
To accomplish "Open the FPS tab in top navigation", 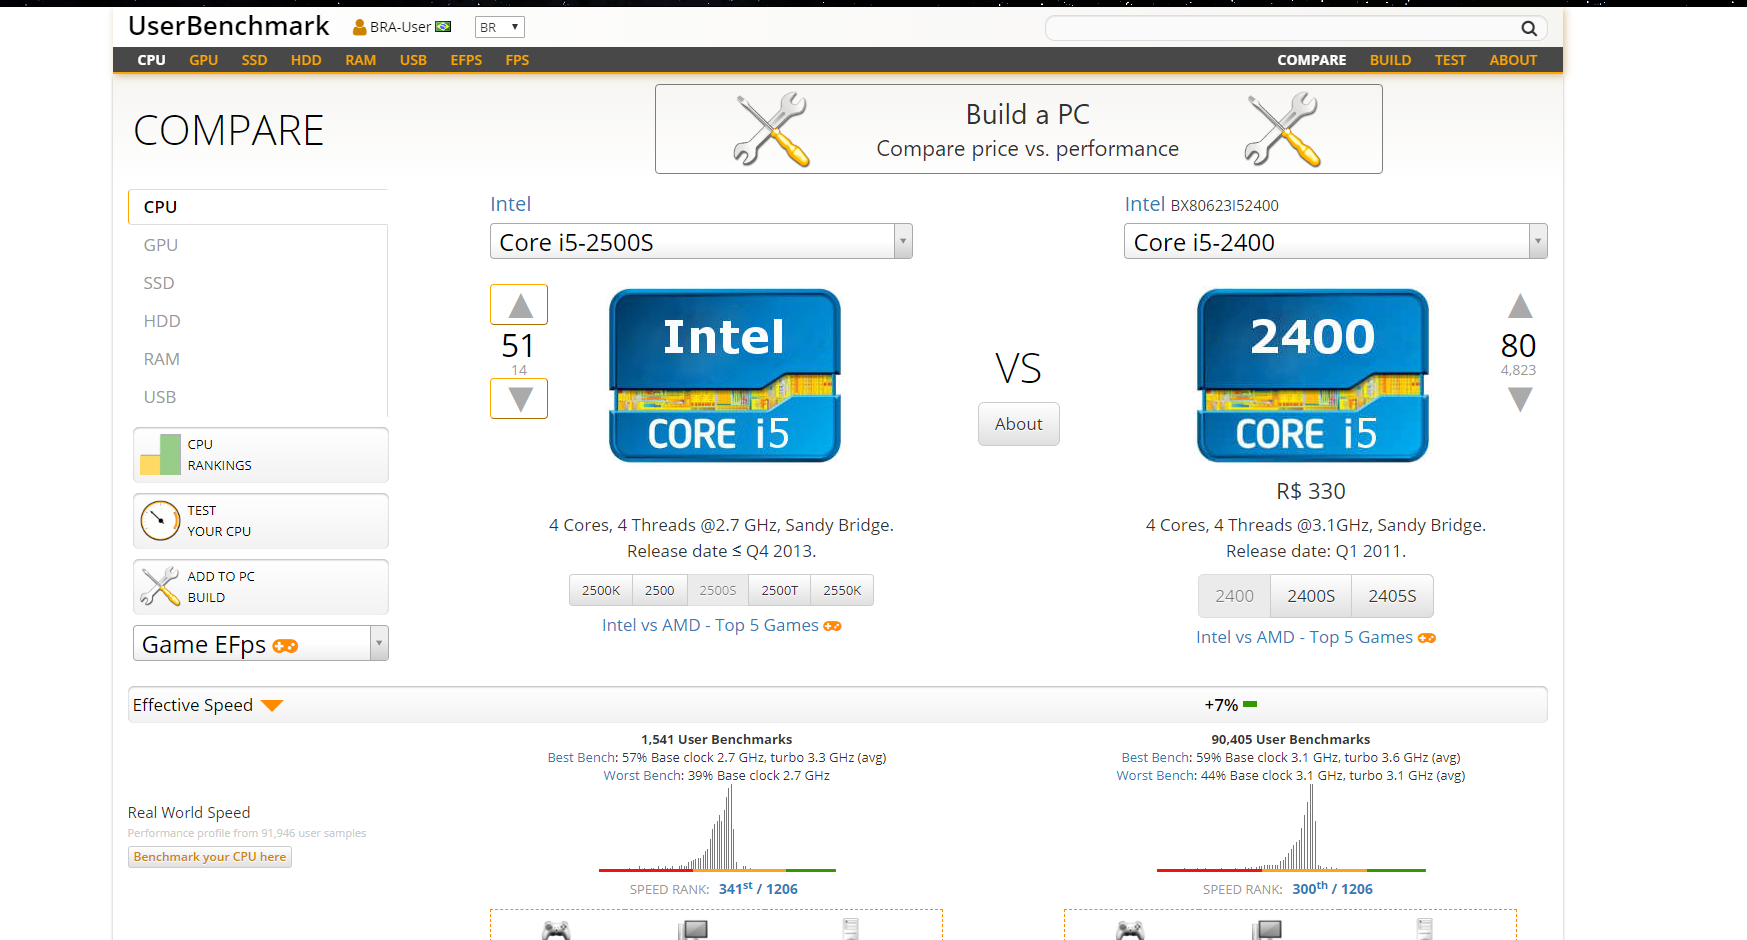I will pyautogui.click(x=517, y=60).
